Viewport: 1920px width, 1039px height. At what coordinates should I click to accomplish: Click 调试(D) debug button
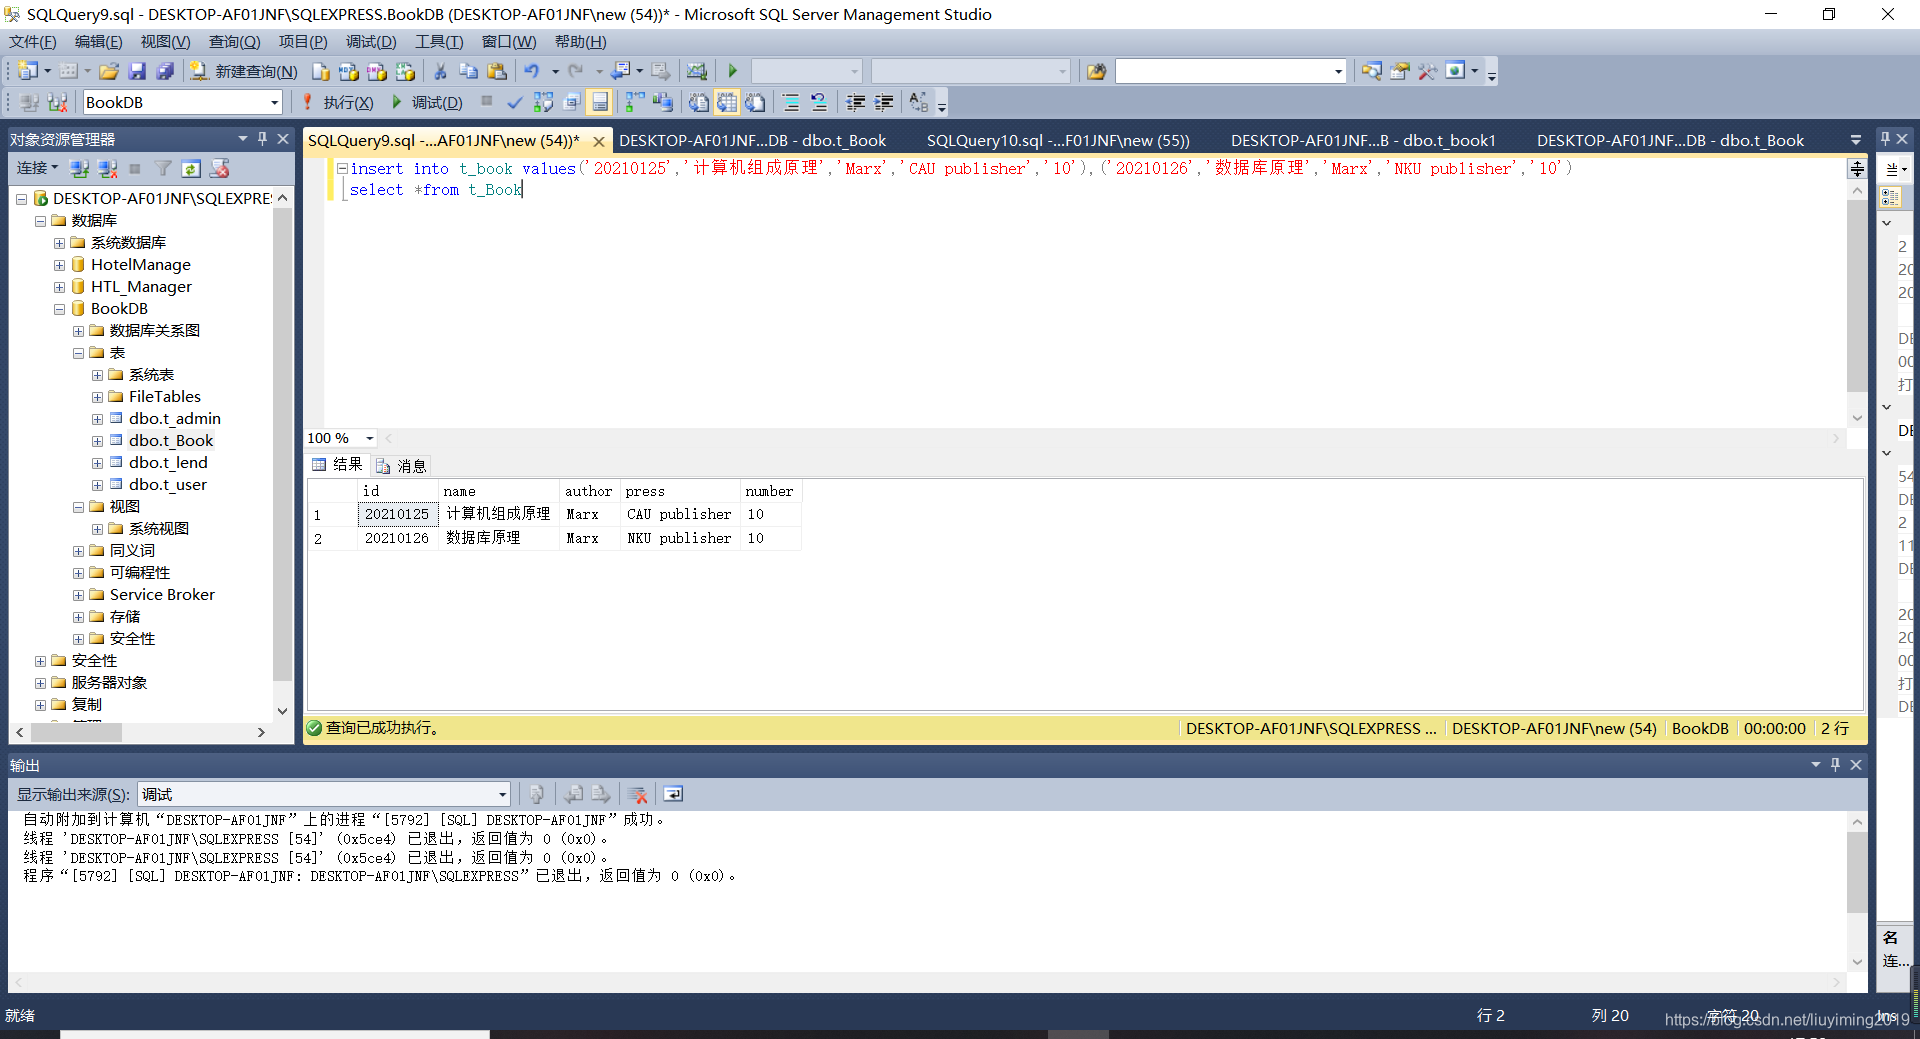click(x=426, y=102)
